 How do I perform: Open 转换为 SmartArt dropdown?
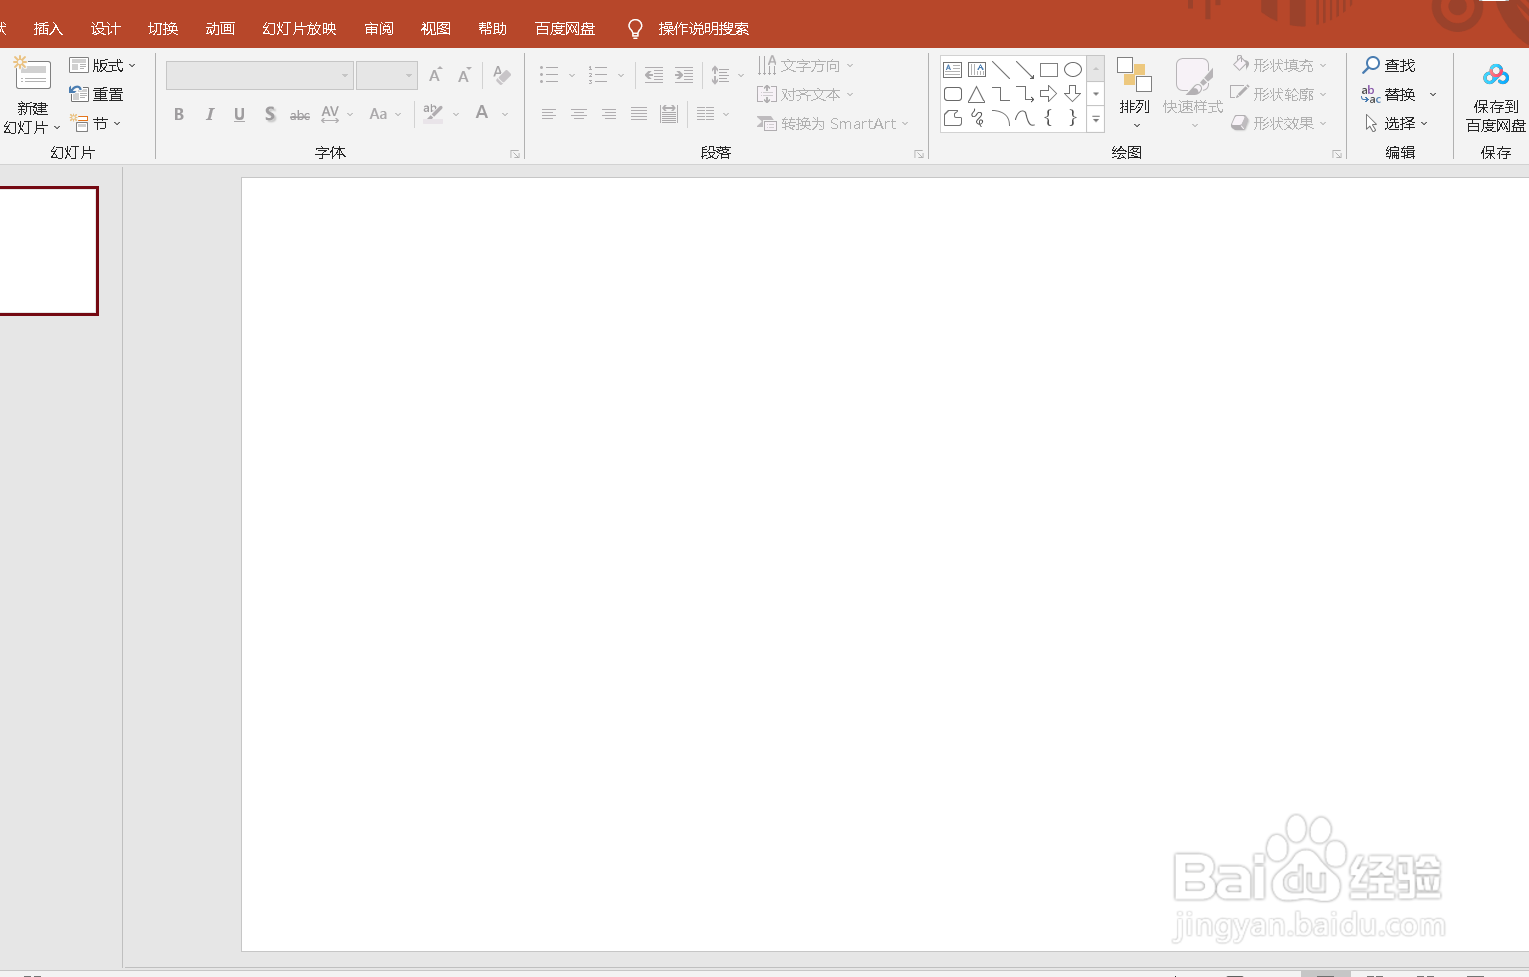[x=833, y=123]
